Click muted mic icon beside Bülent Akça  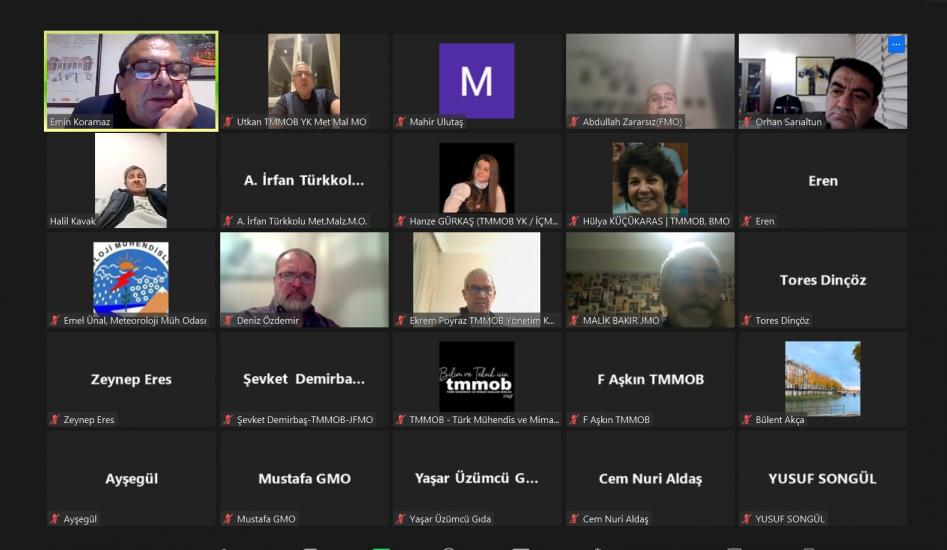[747, 420]
